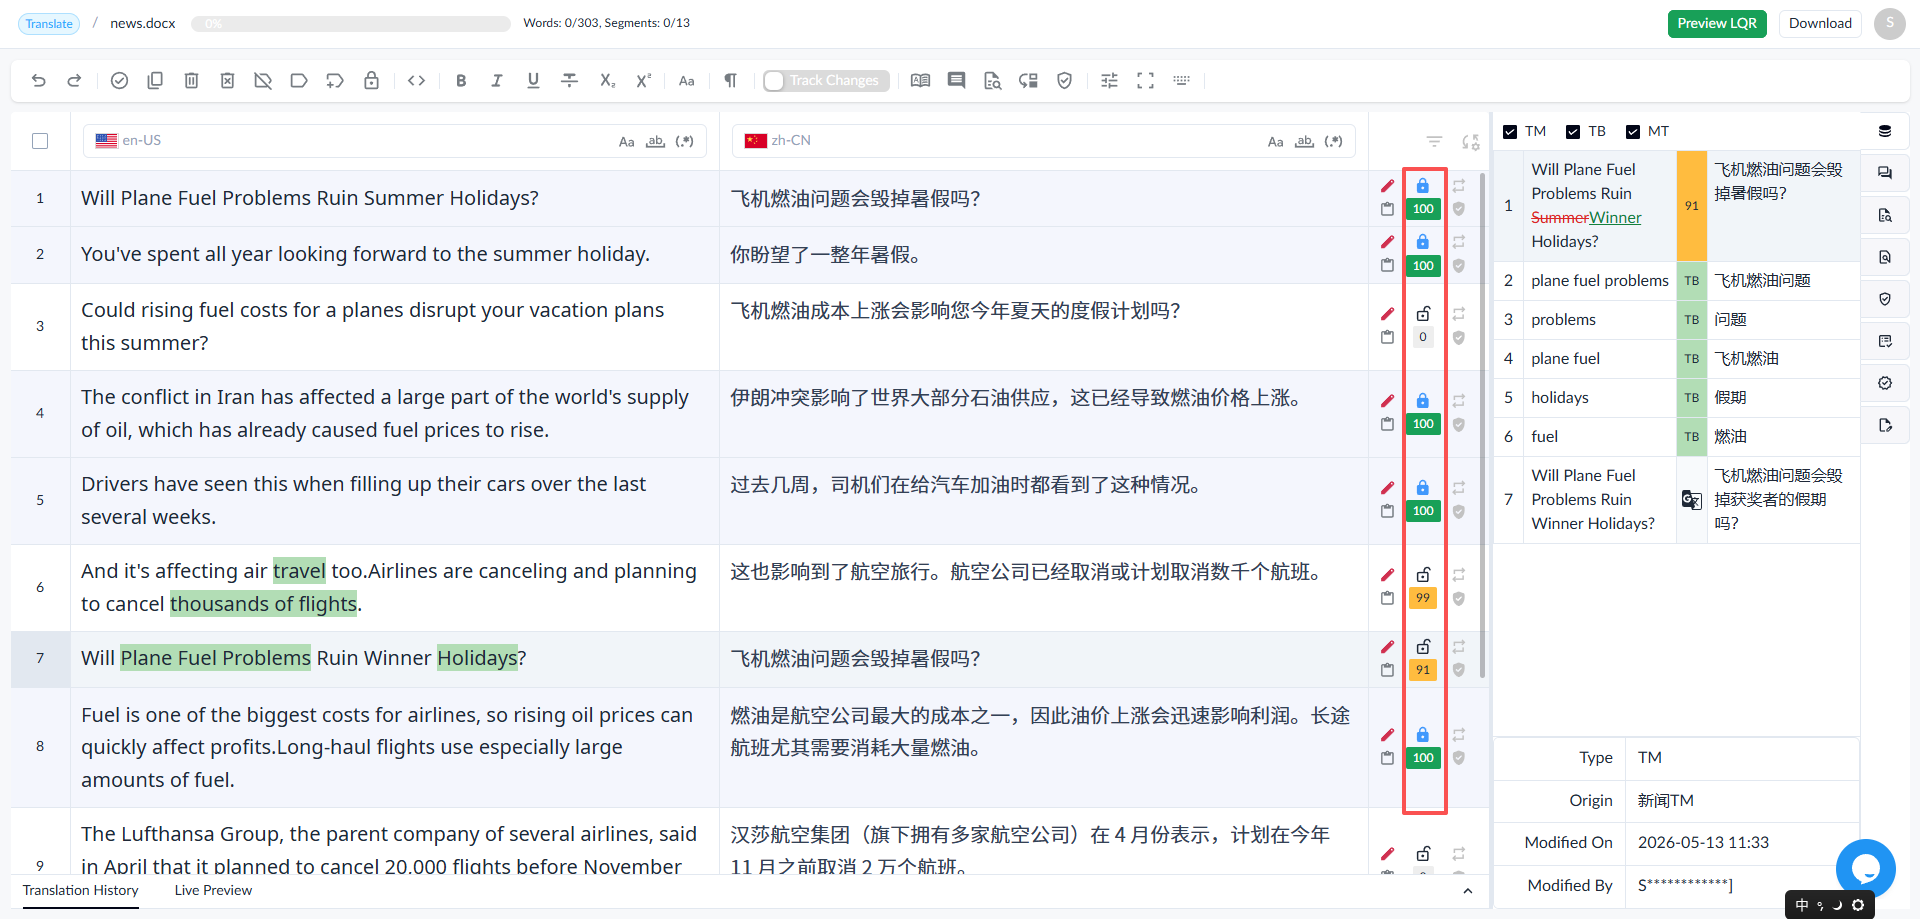This screenshot has width=1920, height=919.
Task: Show hidden characters with pilcrow icon
Action: click(731, 81)
